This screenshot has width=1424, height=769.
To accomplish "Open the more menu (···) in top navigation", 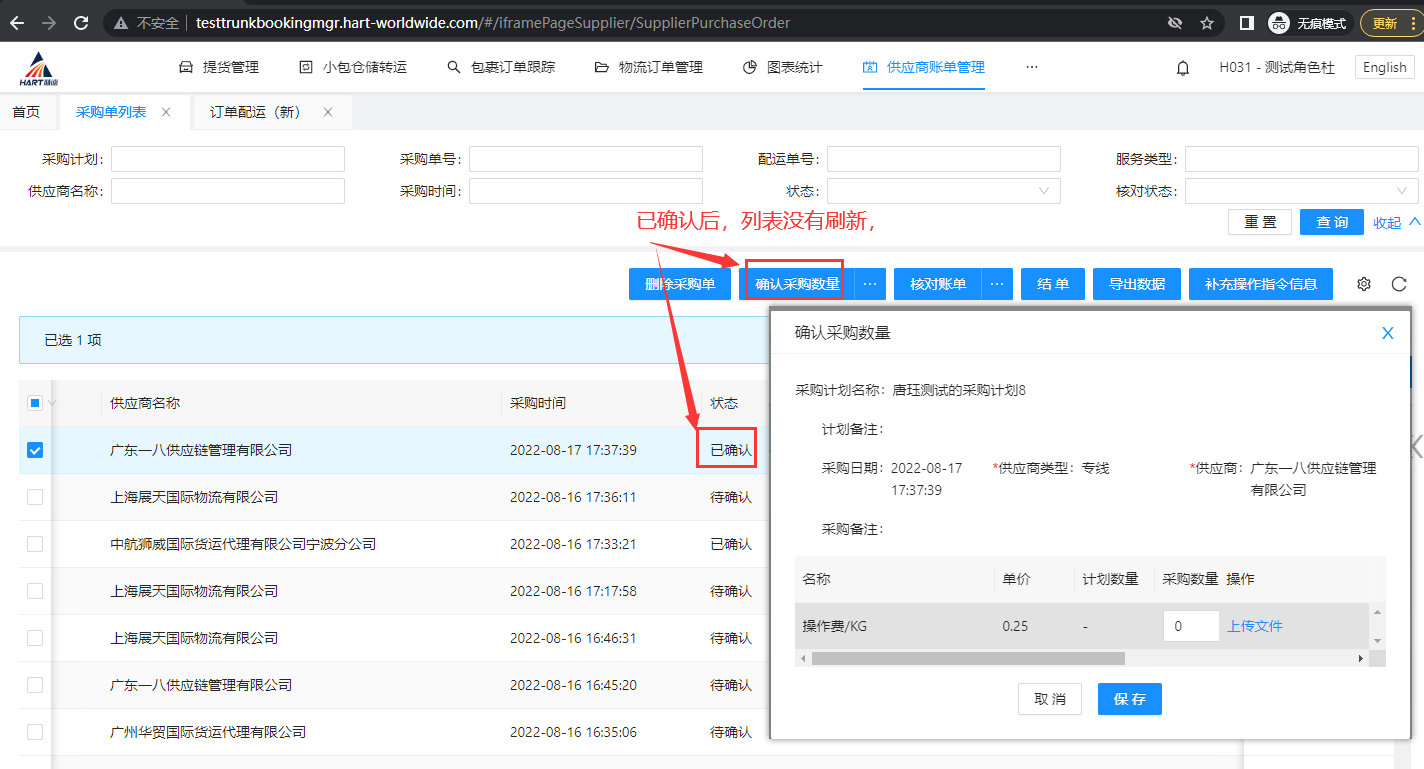I will (1032, 67).
